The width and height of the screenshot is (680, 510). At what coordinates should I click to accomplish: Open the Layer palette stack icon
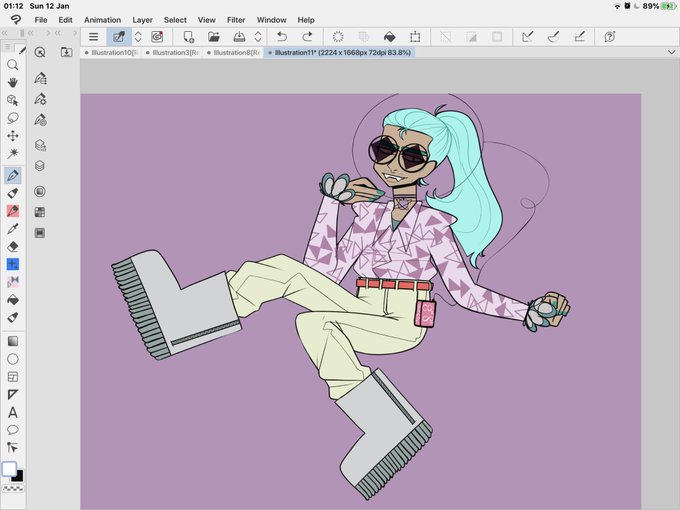[x=40, y=166]
